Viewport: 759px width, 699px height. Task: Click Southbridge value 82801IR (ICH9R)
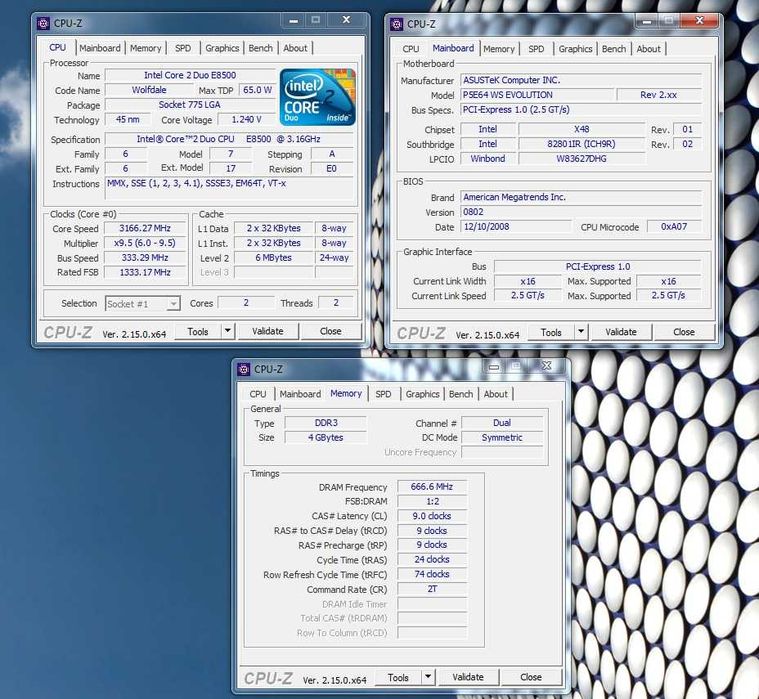coord(581,144)
